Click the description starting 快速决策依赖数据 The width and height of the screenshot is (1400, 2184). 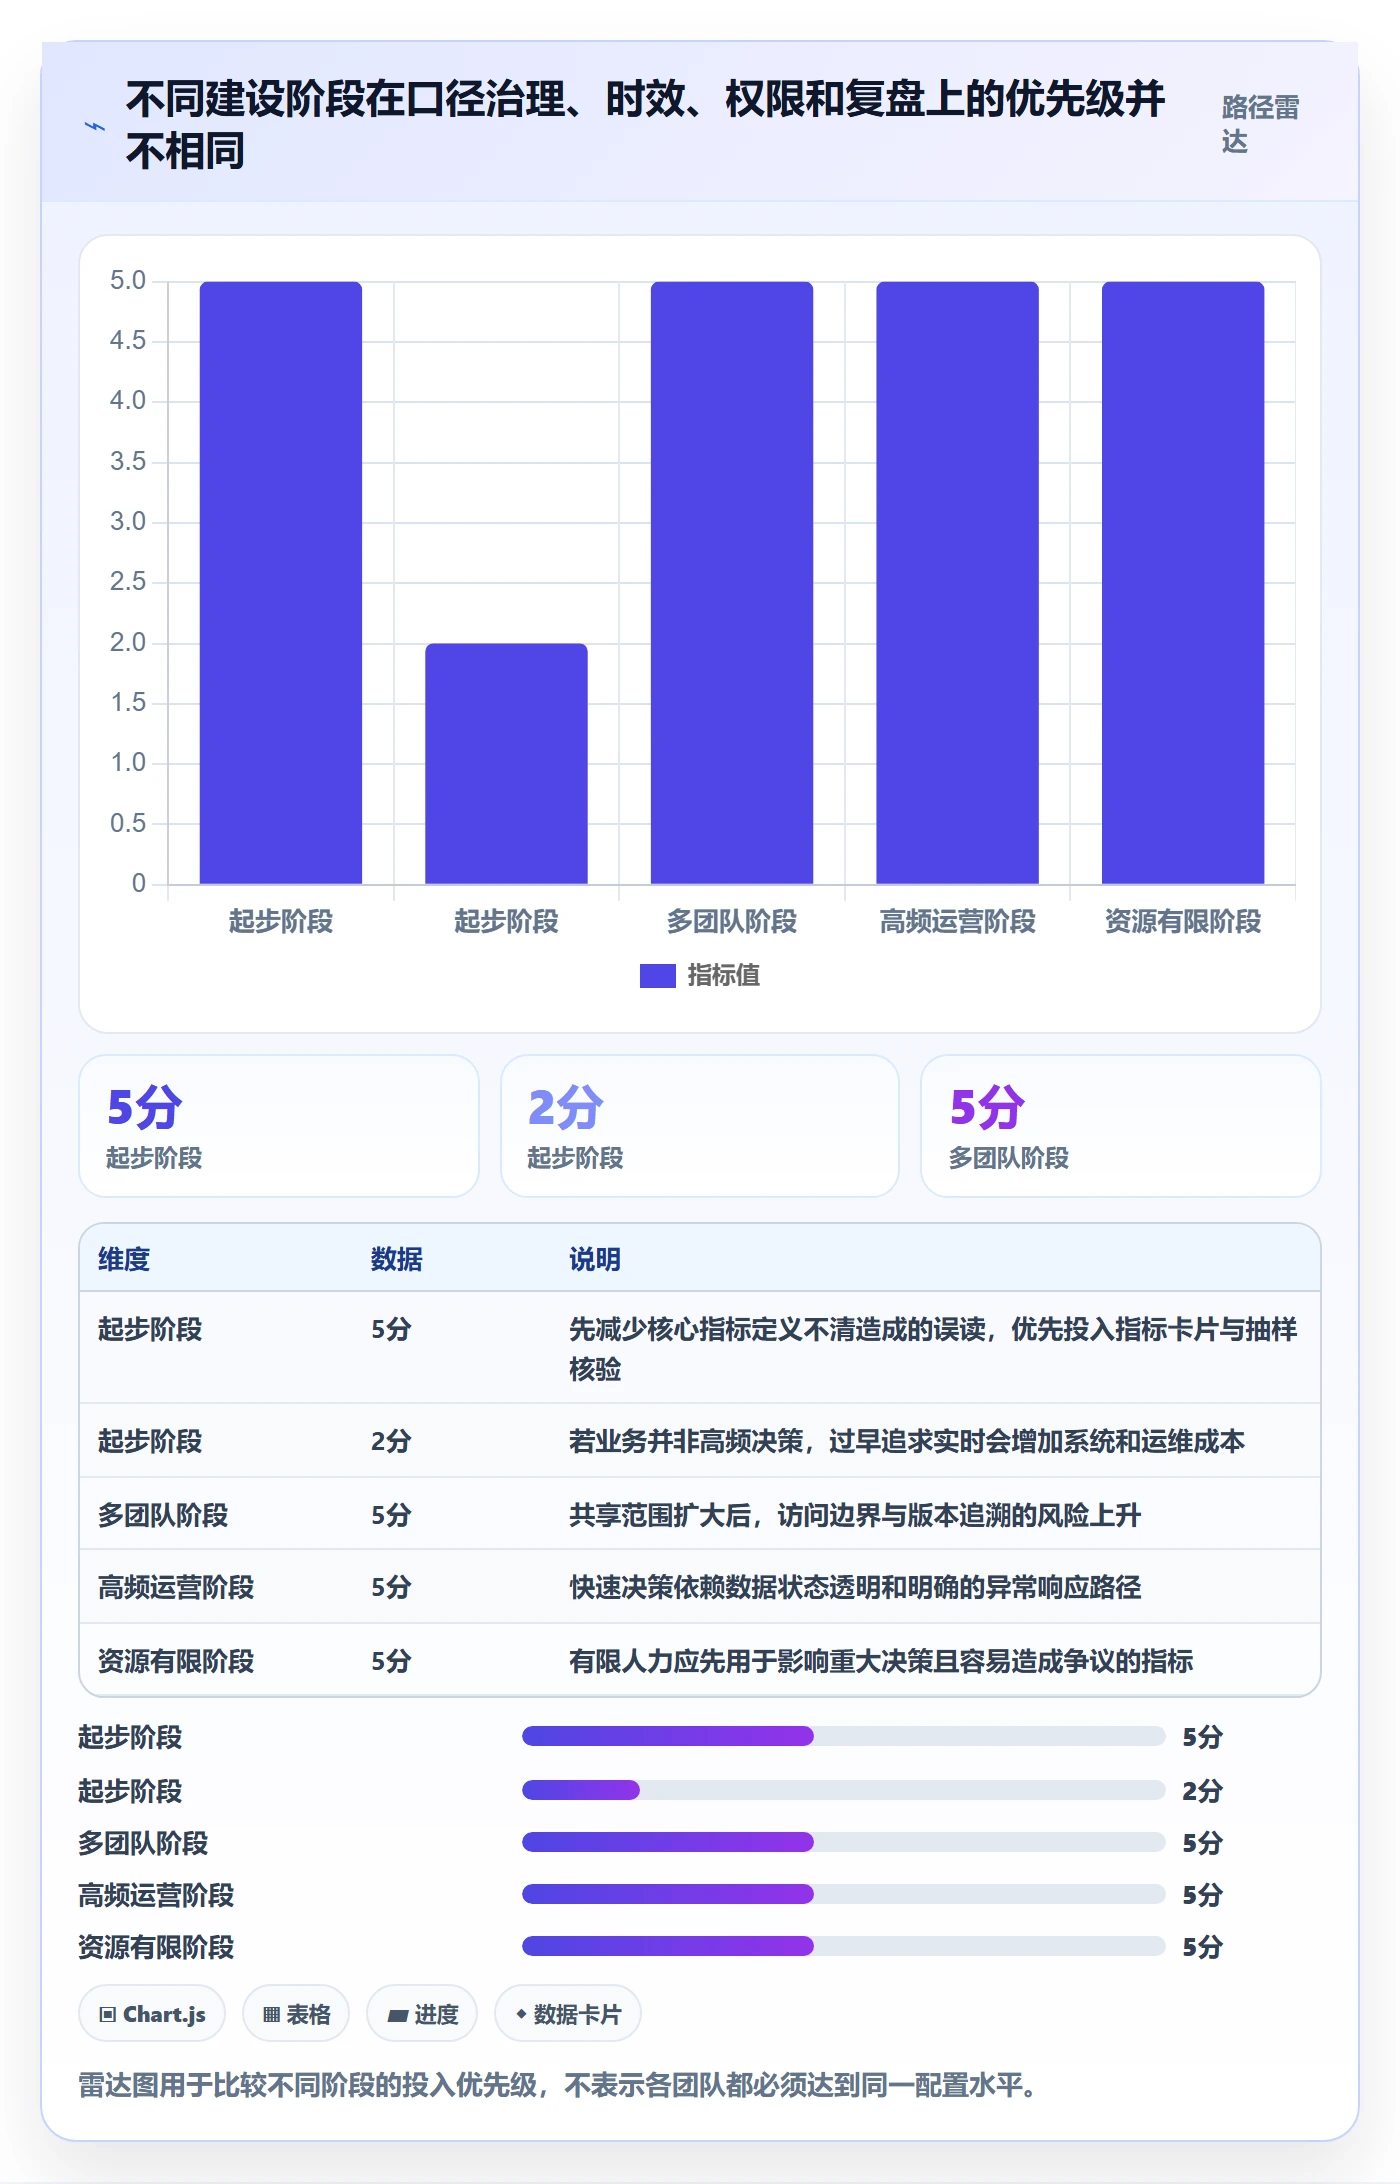coord(855,1587)
